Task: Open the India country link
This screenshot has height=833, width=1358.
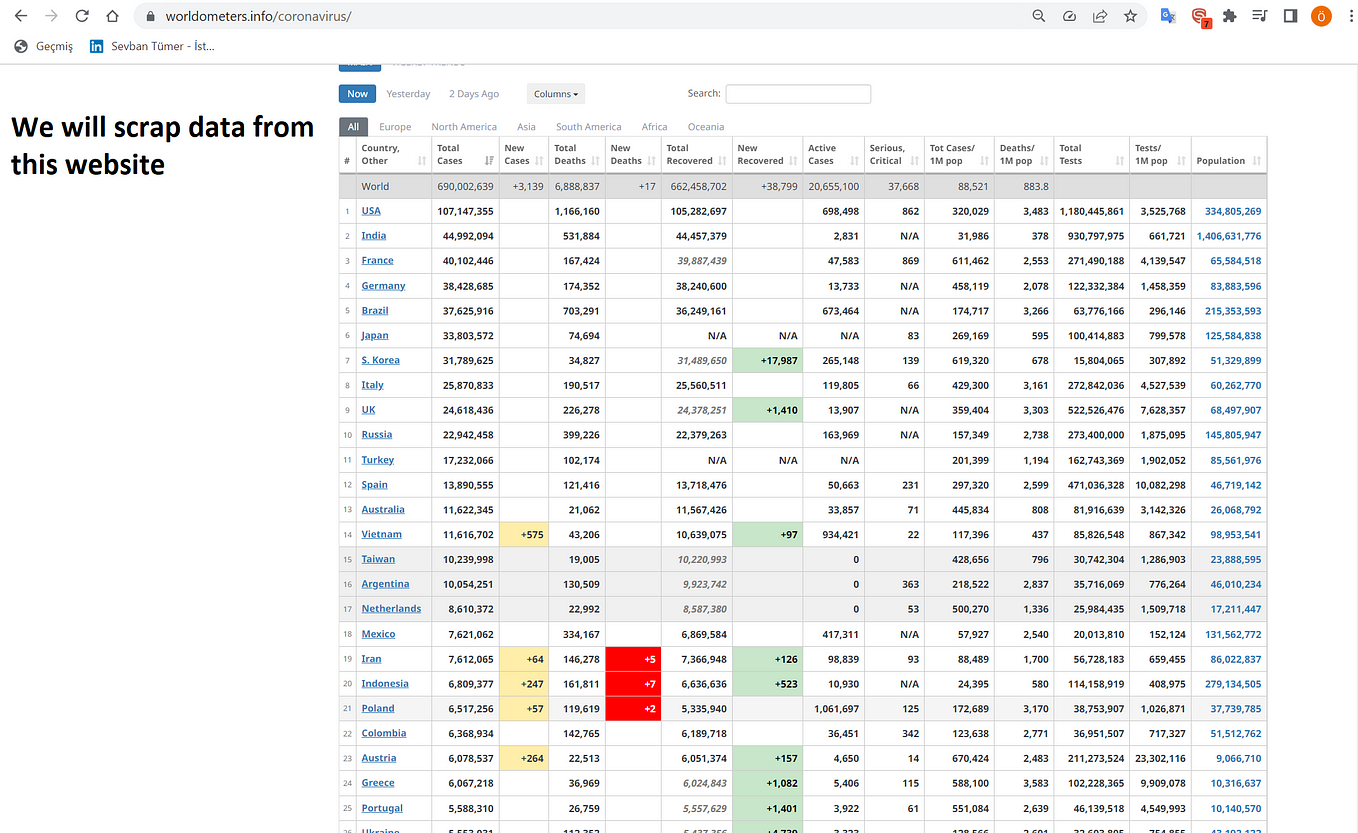Action: 373,235
